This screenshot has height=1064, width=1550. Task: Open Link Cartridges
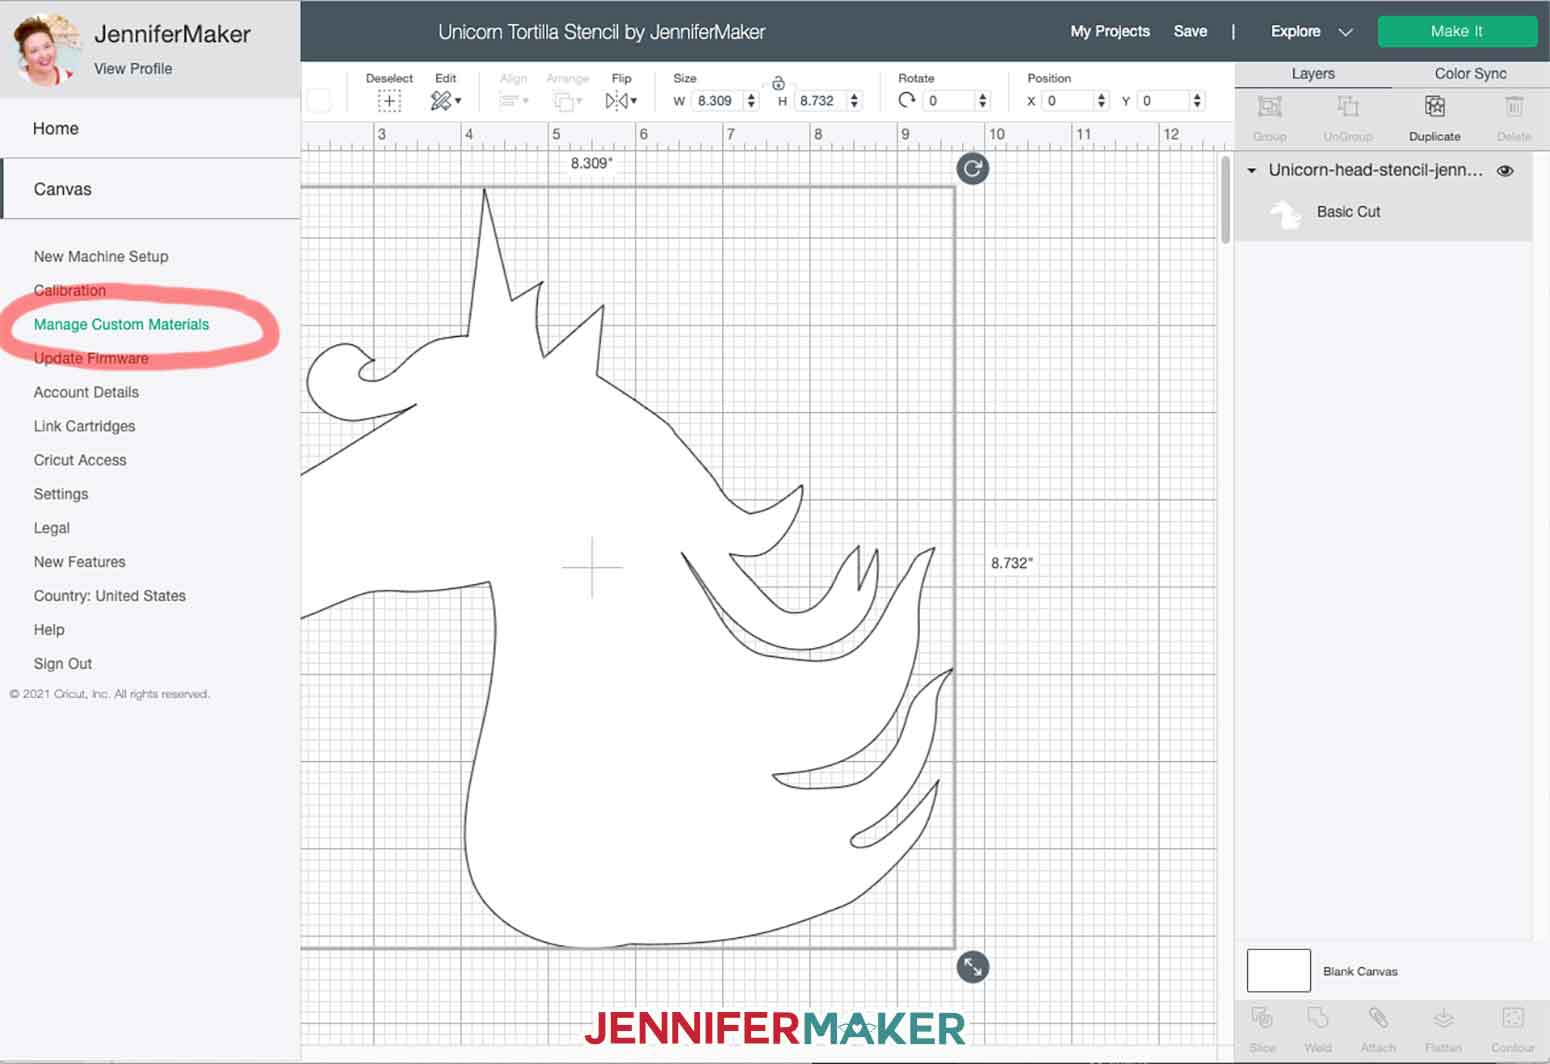[84, 426]
